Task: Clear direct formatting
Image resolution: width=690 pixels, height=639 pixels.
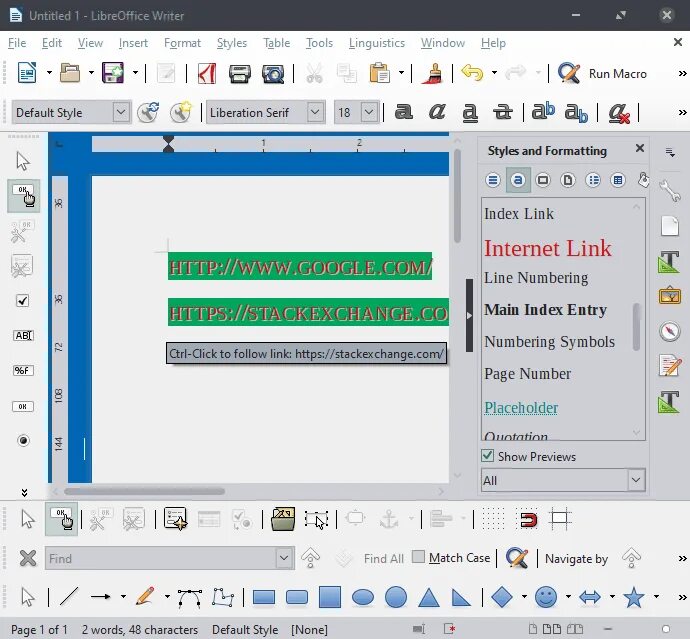Action: click(619, 113)
